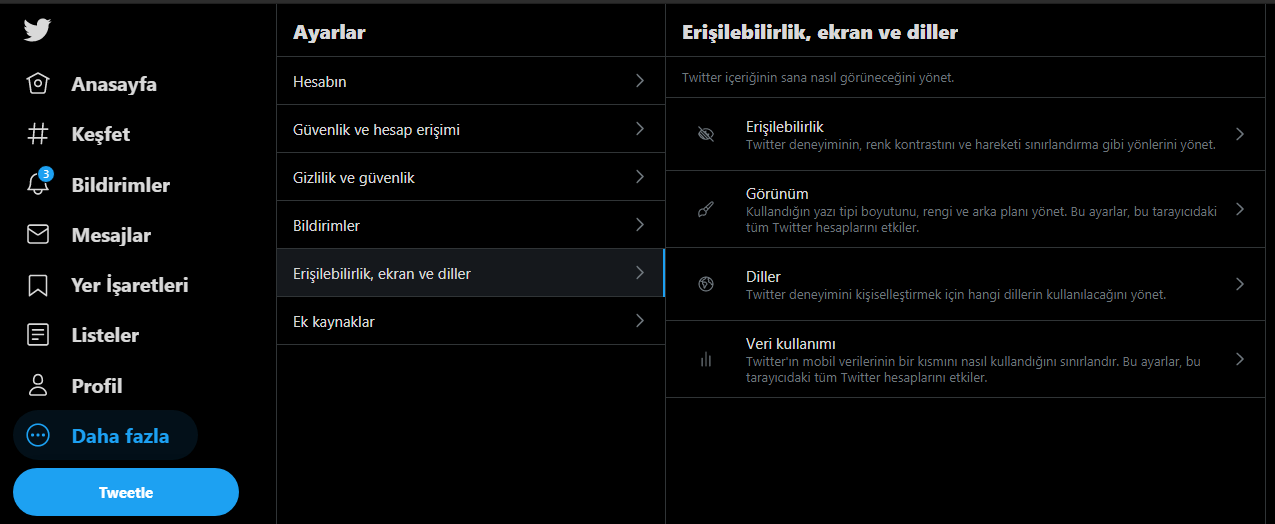Open the Erişilebilirlik accessibility option
The image size is (1275, 524).
(785, 127)
